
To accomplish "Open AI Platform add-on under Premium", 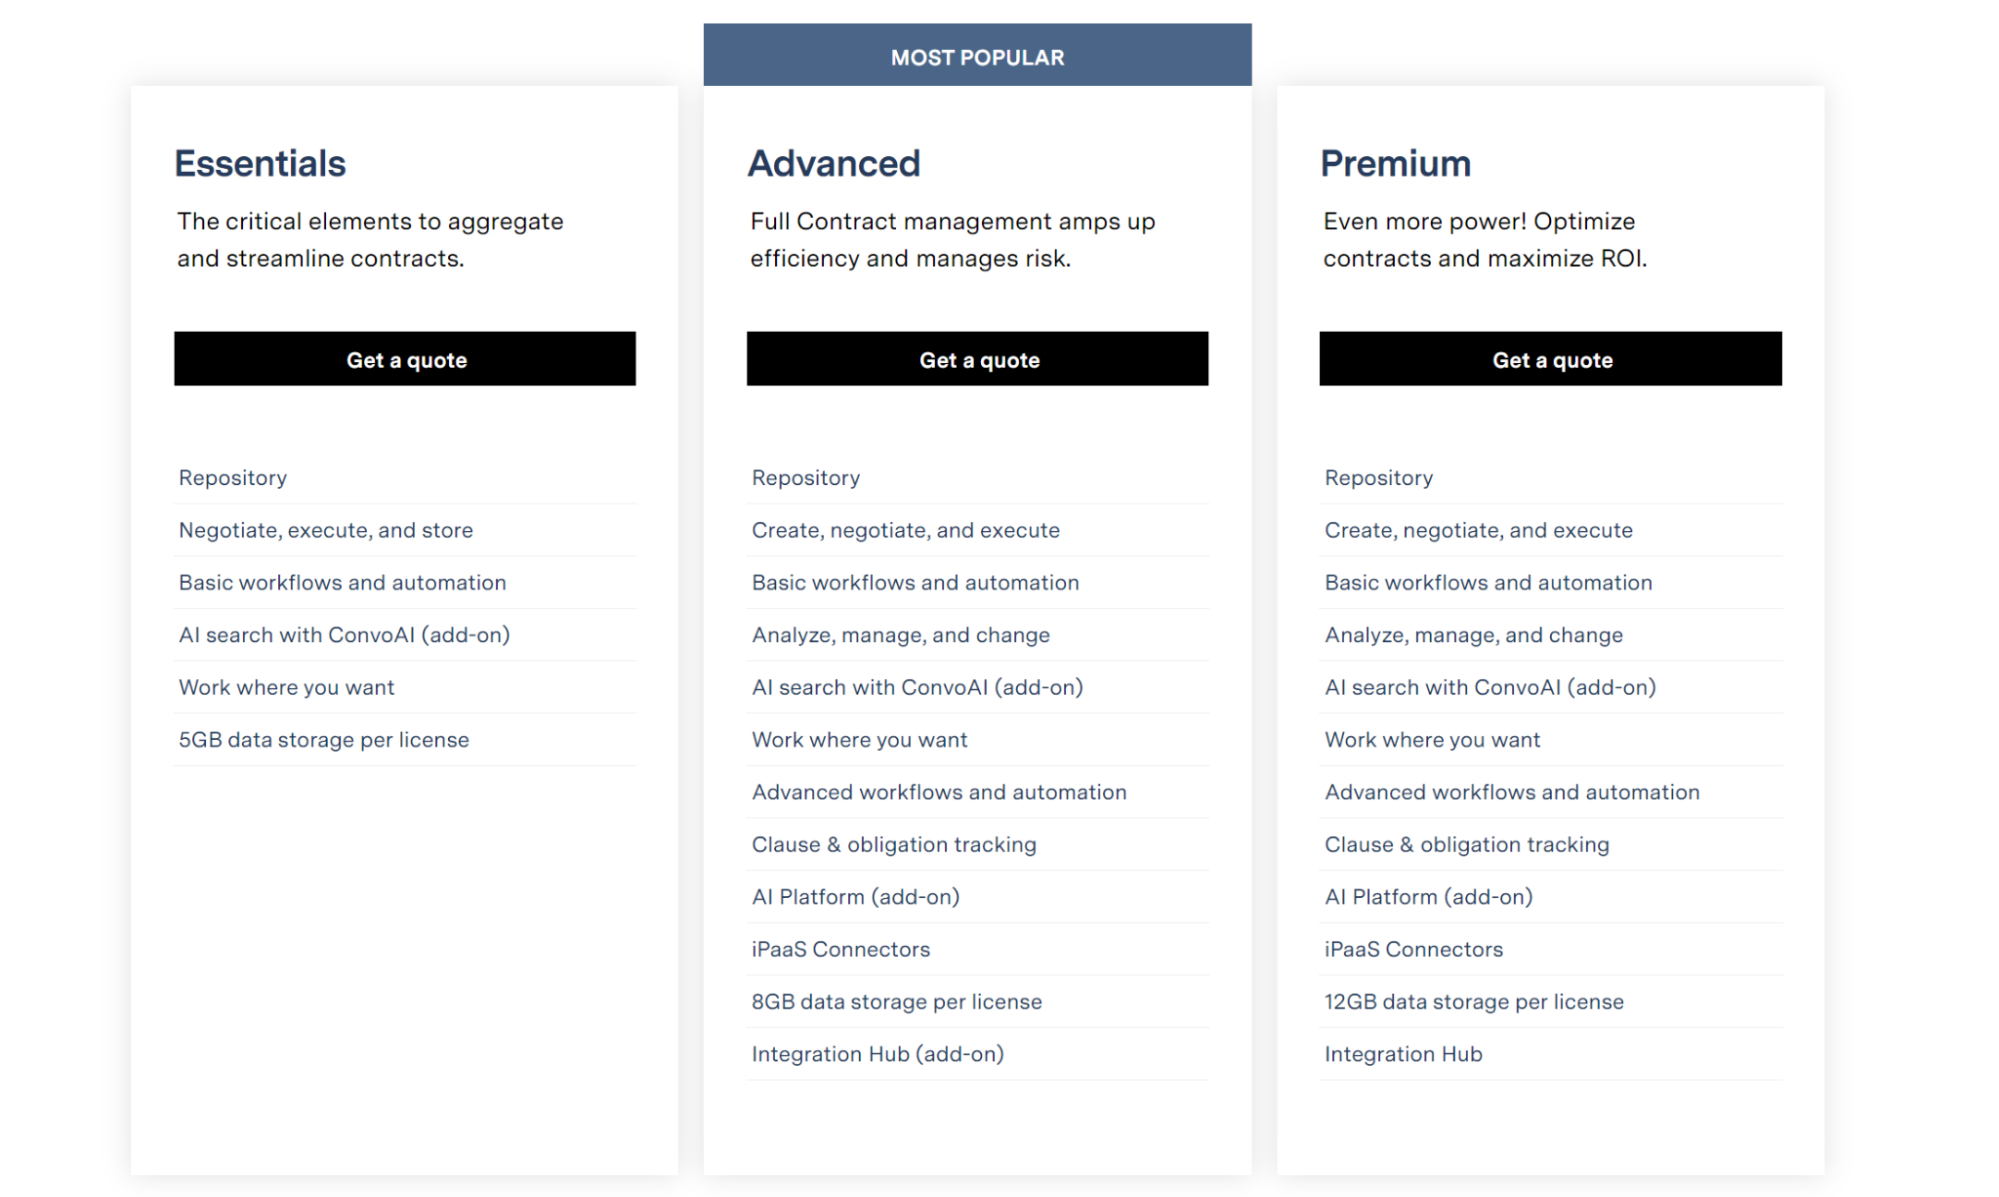I will click(1428, 896).
